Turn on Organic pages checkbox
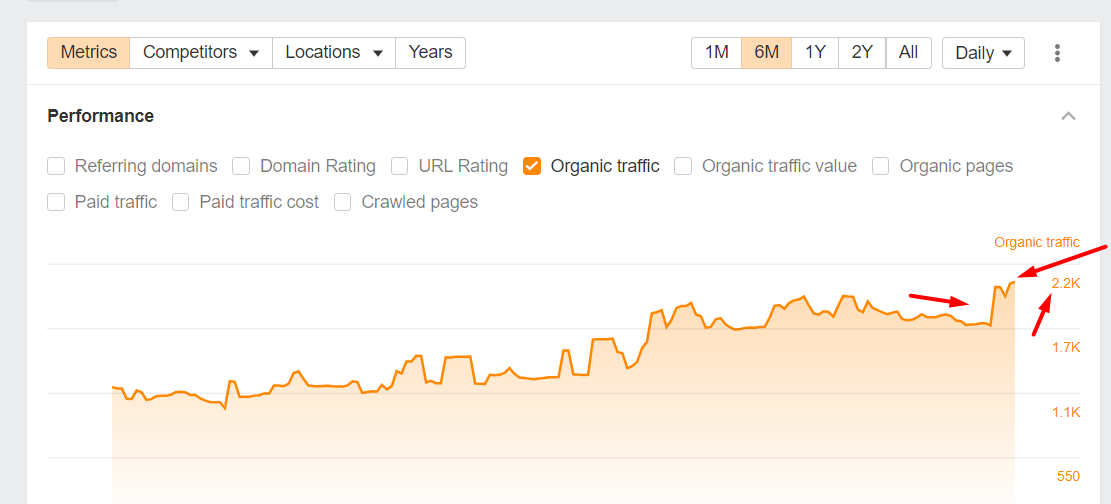 (881, 166)
